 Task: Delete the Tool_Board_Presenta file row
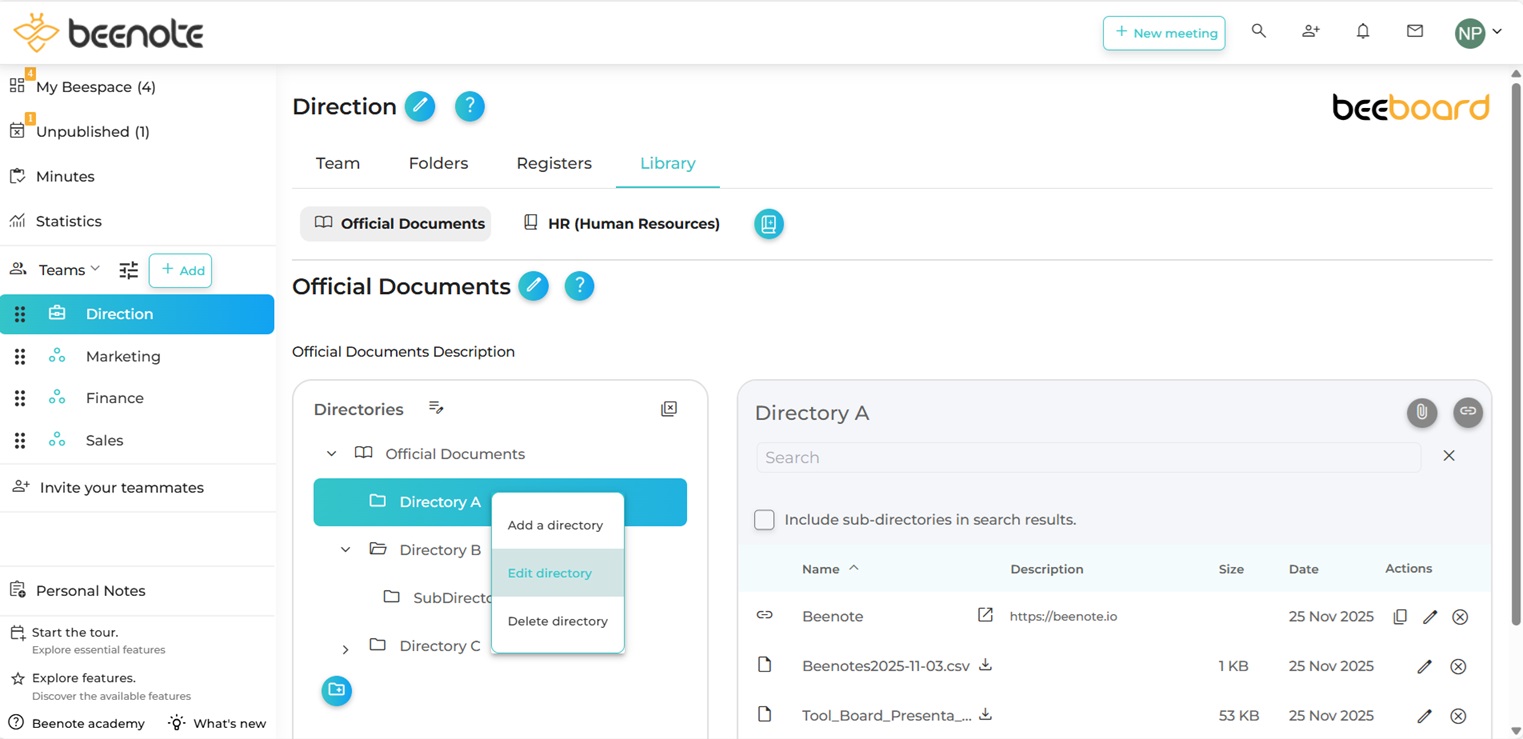[1458, 716]
